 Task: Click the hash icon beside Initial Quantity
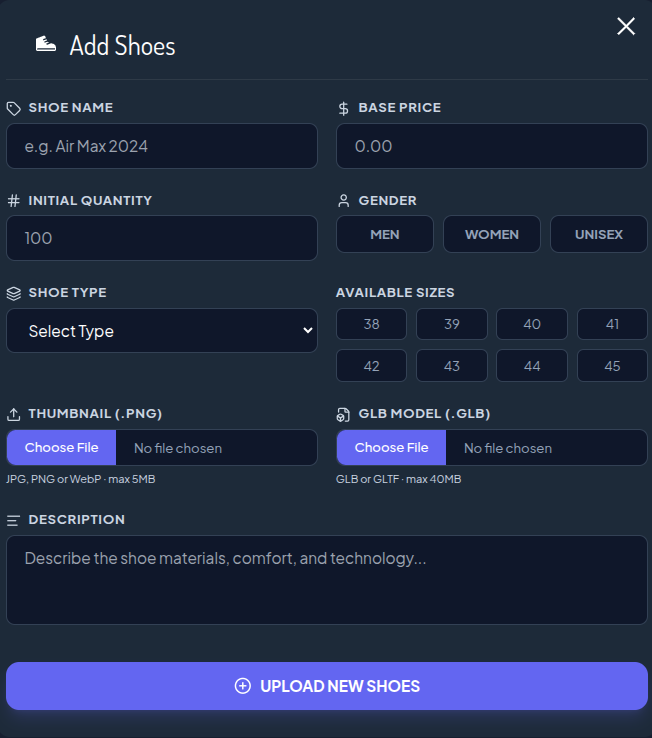pyautogui.click(x=14, y=201)
